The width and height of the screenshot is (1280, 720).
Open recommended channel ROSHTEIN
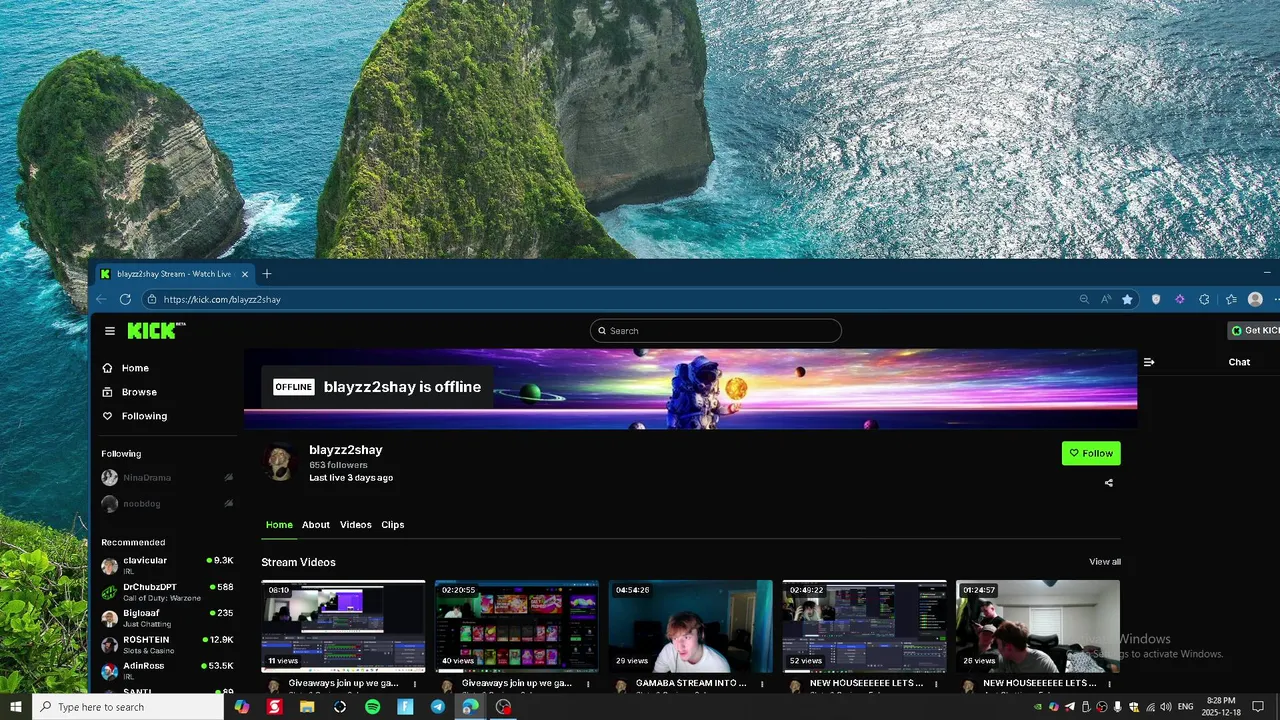point(167,644)
